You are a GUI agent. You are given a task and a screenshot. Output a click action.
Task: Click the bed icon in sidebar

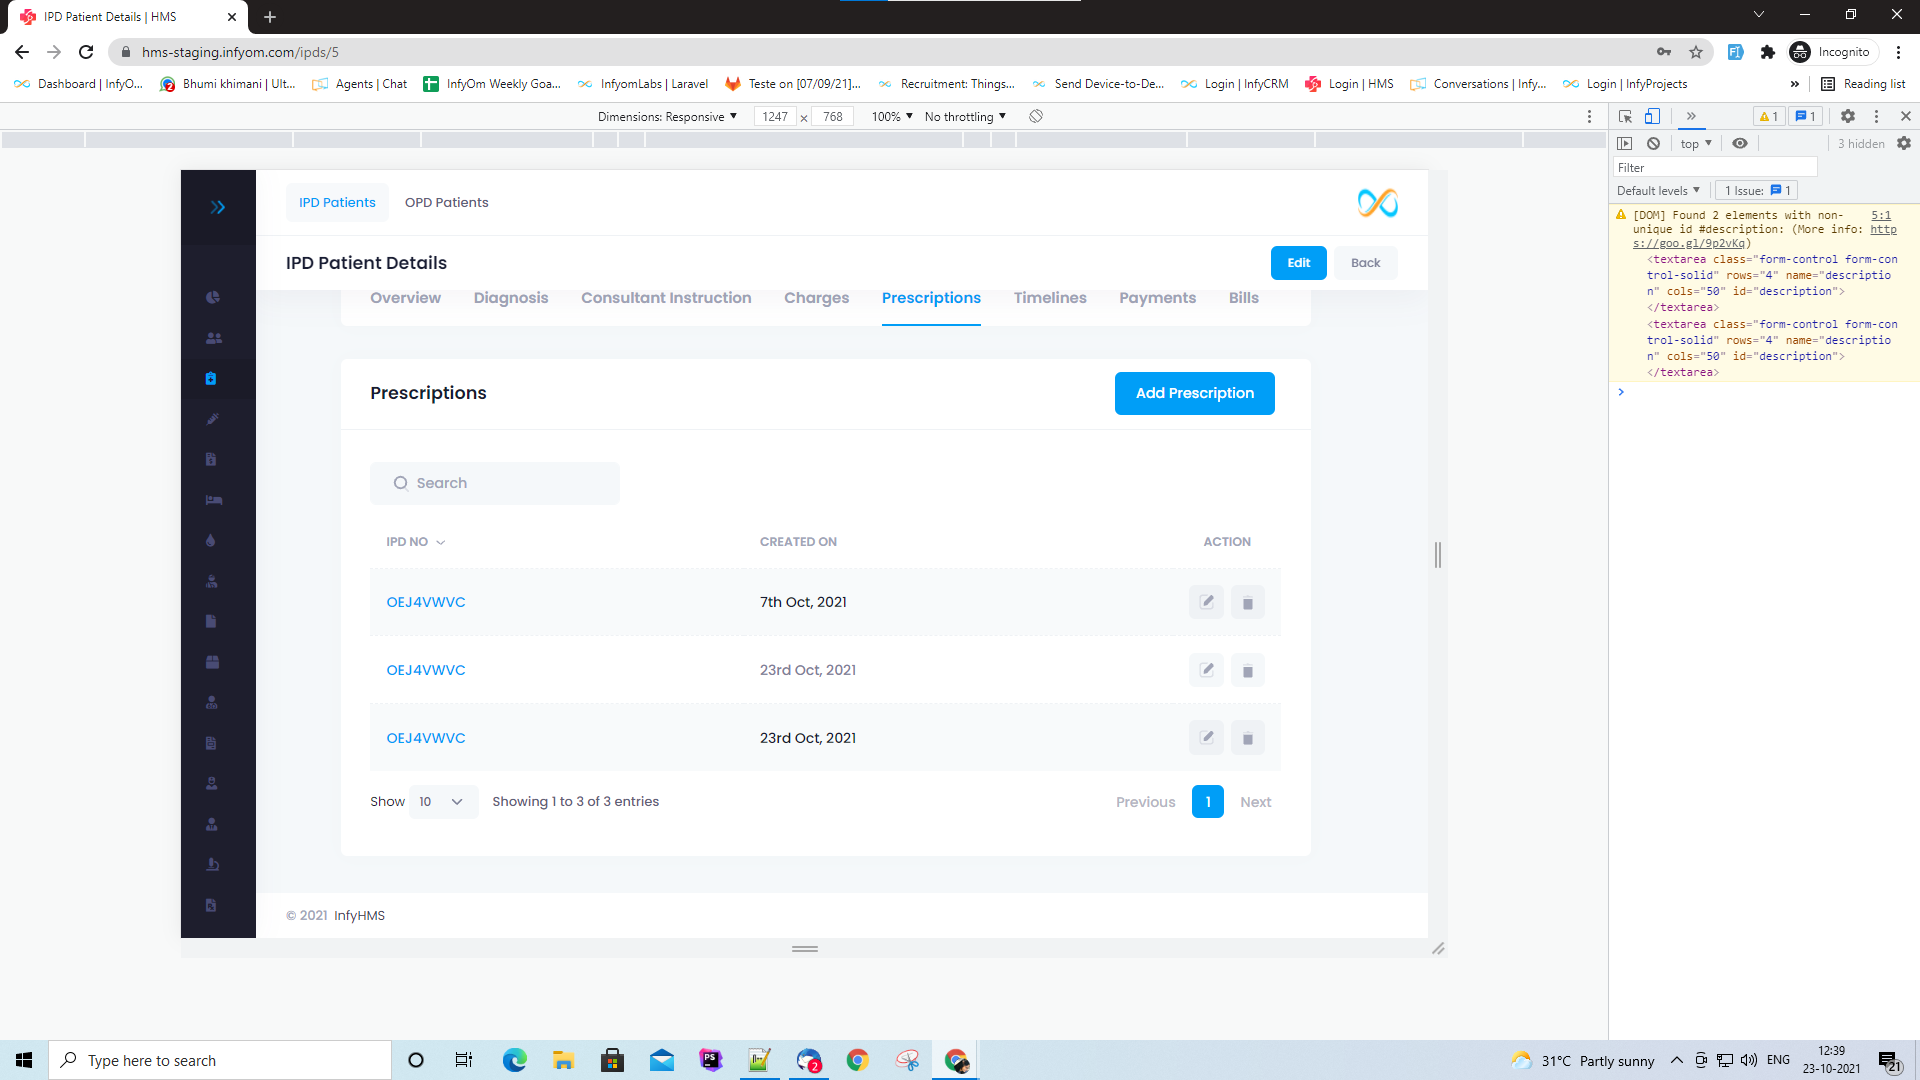213,500
